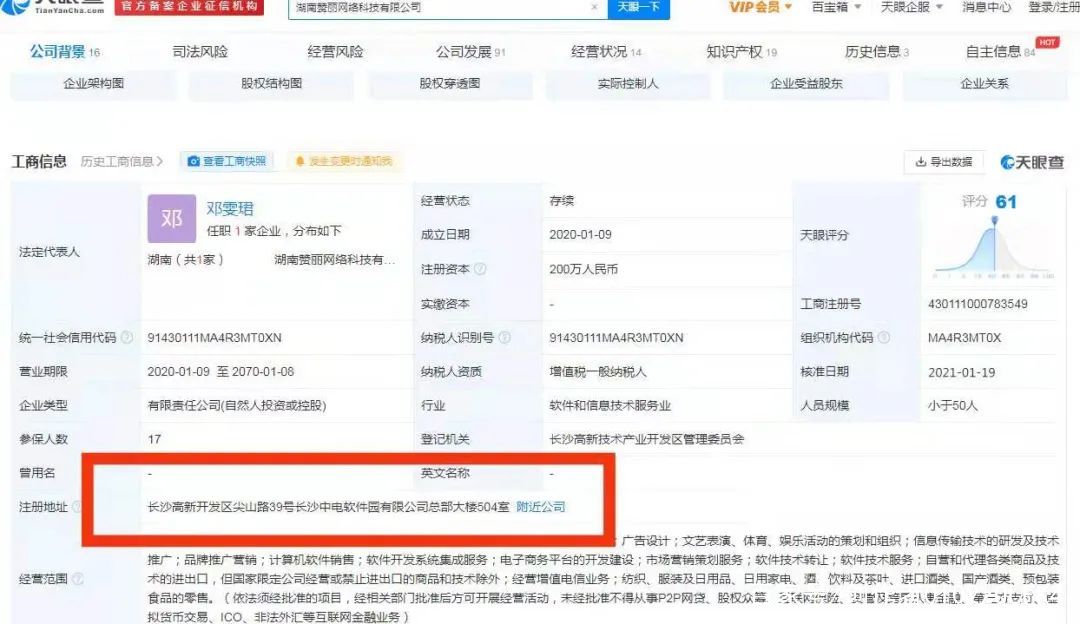Switch to the 经营风险 tab
1080x624 pixels.
(335, 52)
